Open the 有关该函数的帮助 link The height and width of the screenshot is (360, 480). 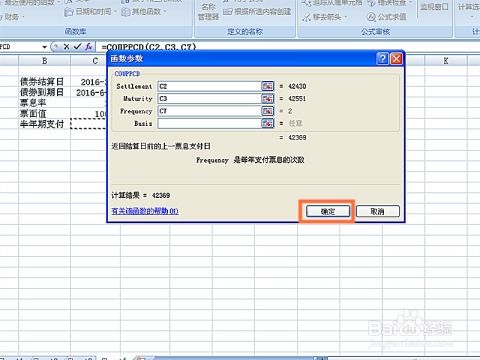(145, 211)
